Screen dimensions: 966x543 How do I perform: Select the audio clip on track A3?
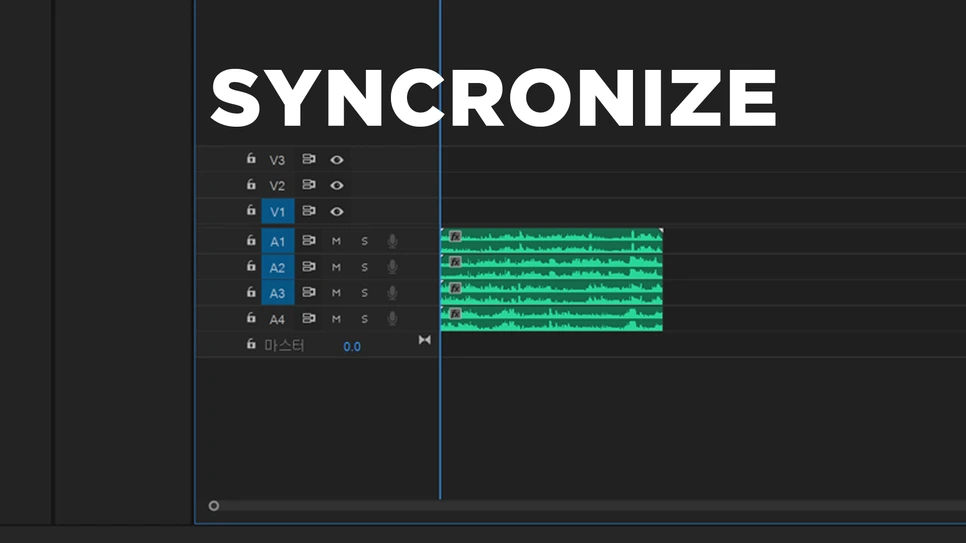[552, 292]
